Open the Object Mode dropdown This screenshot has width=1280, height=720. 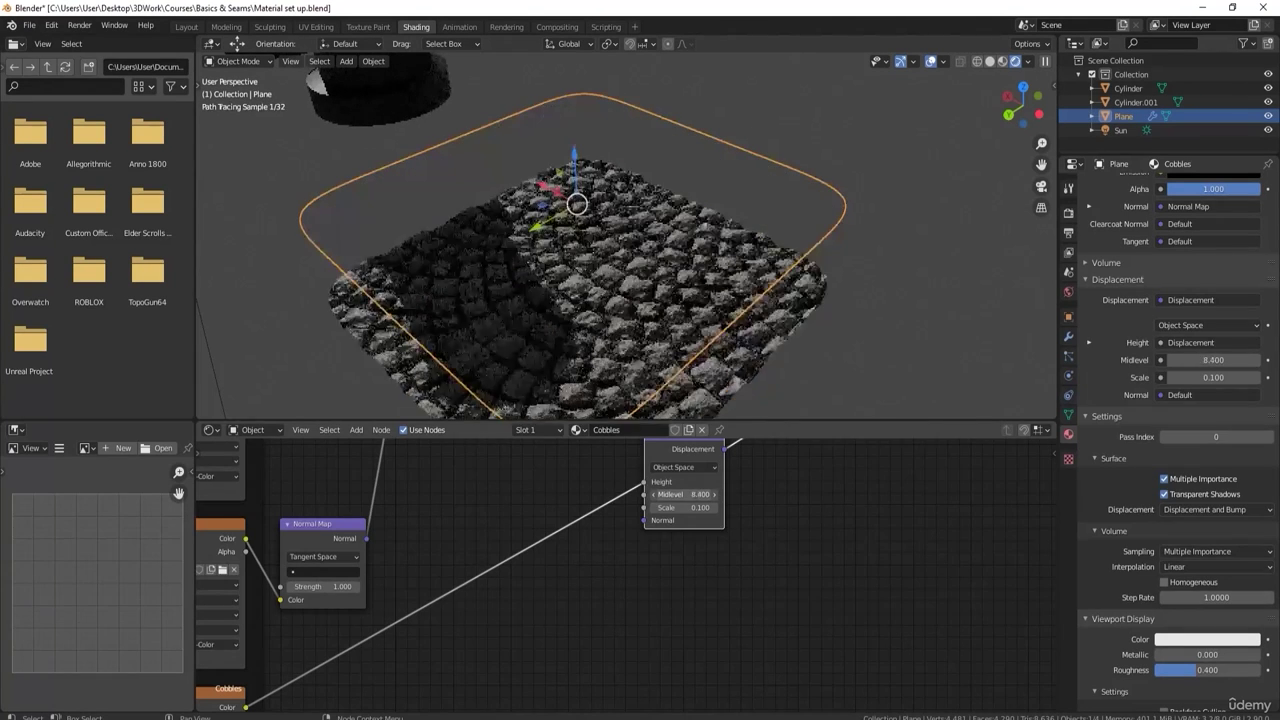tap(237, 61)
